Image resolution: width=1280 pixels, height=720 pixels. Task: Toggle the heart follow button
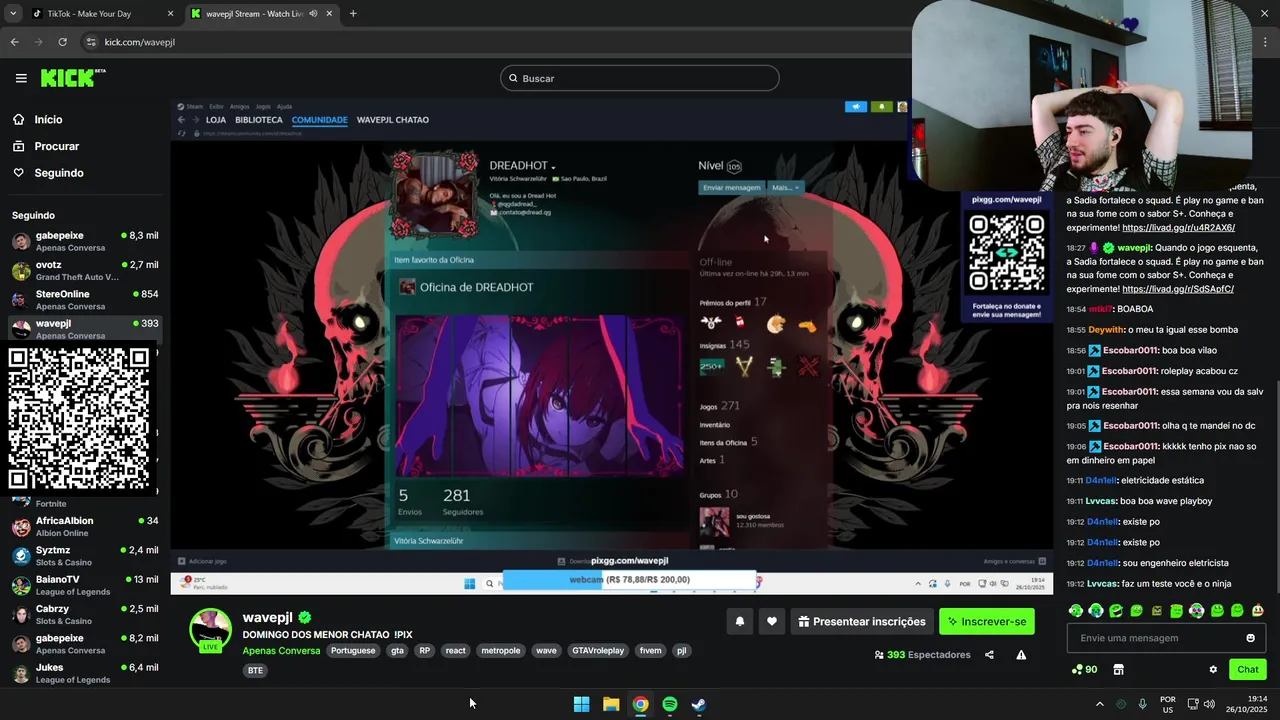[x=772, y=621]
